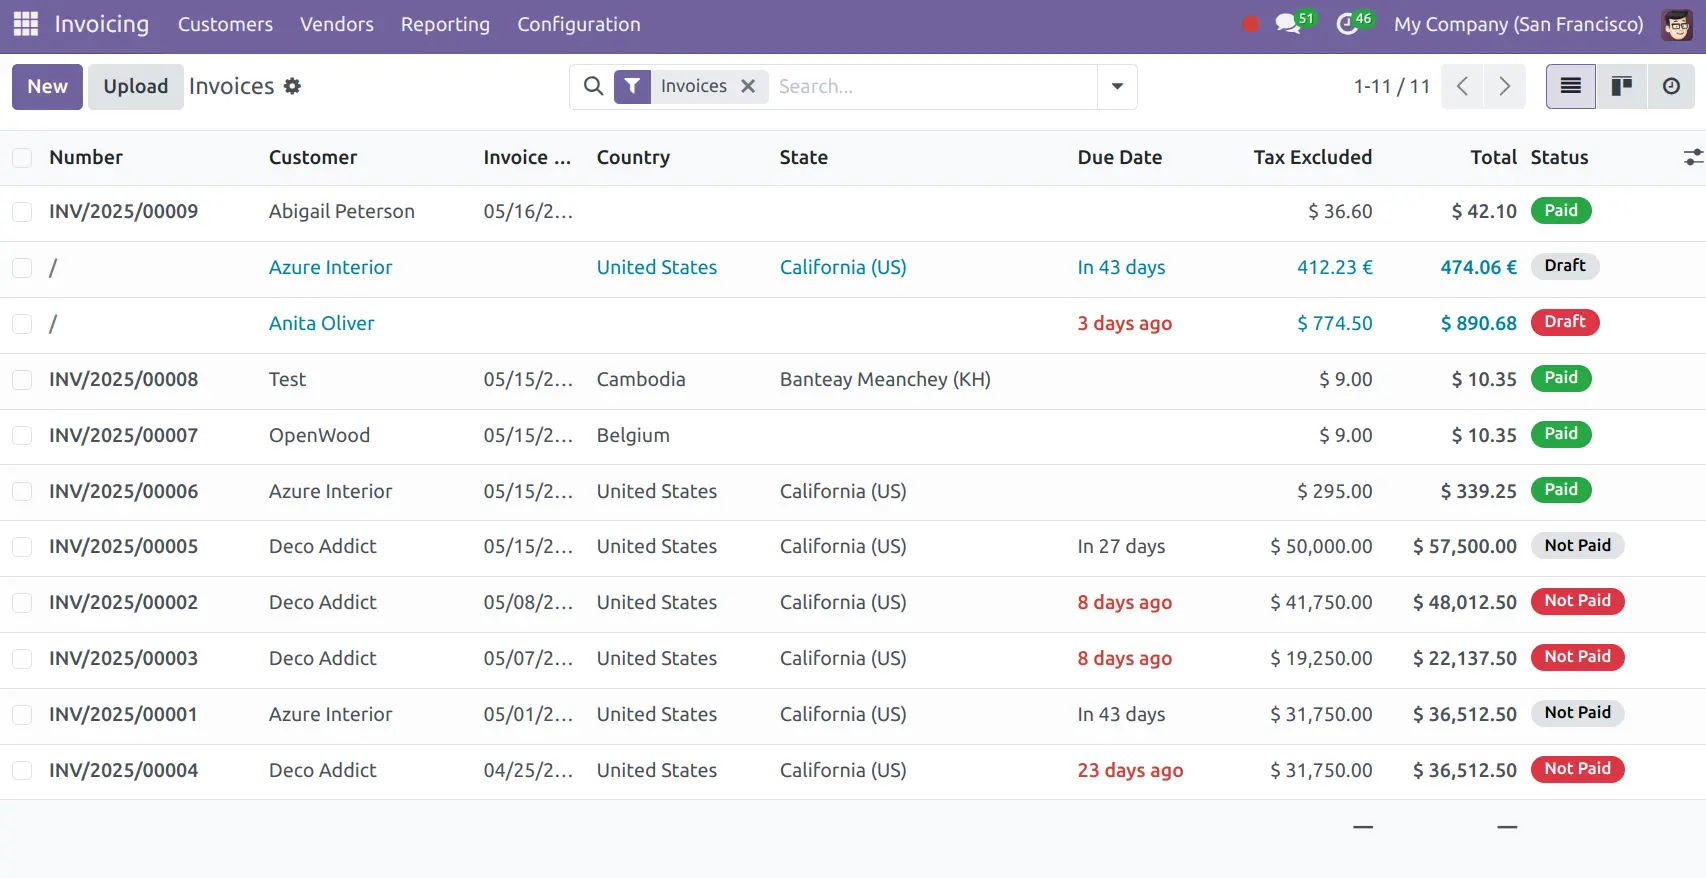Screen dimensions: 1706x878
Task: Check the INV/2025/00008 row checkbox
Action: (x=22, y=379)
